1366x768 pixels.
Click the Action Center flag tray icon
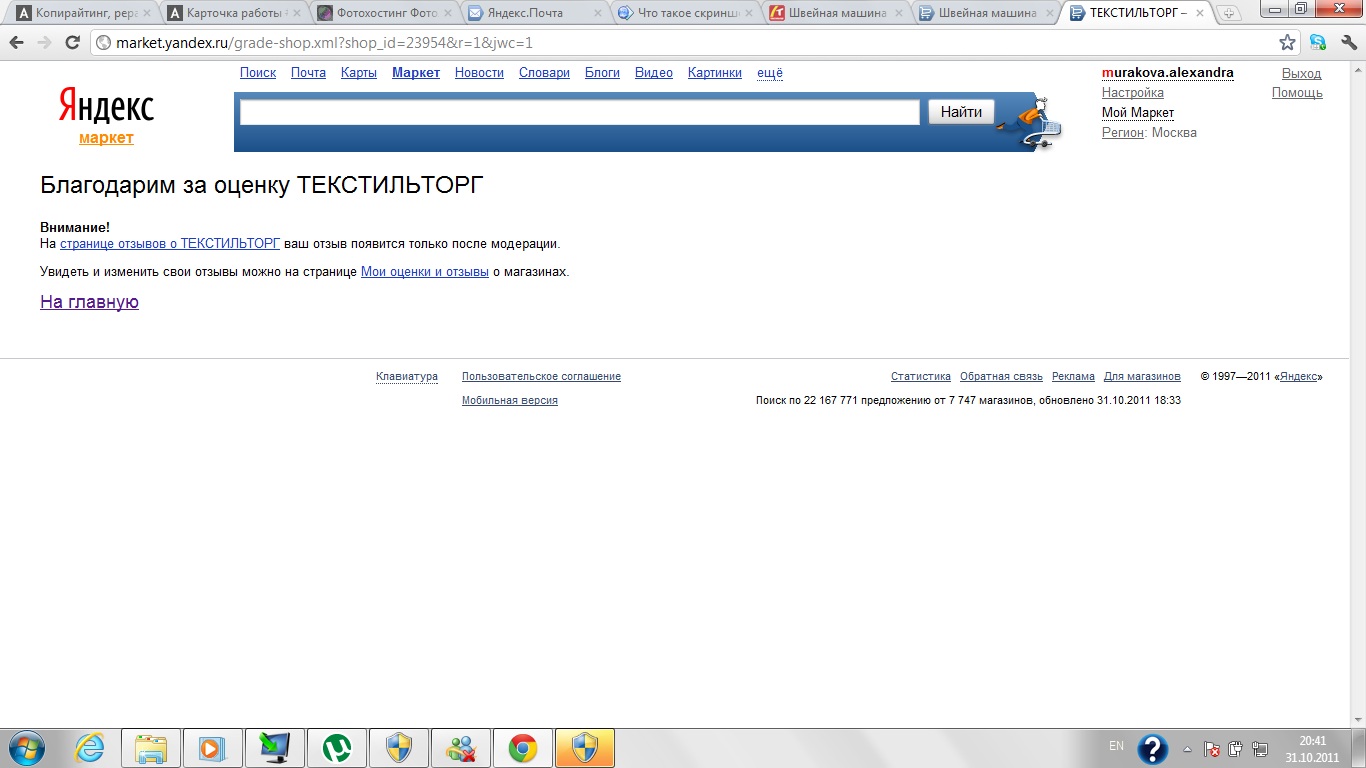(1211, 748)
